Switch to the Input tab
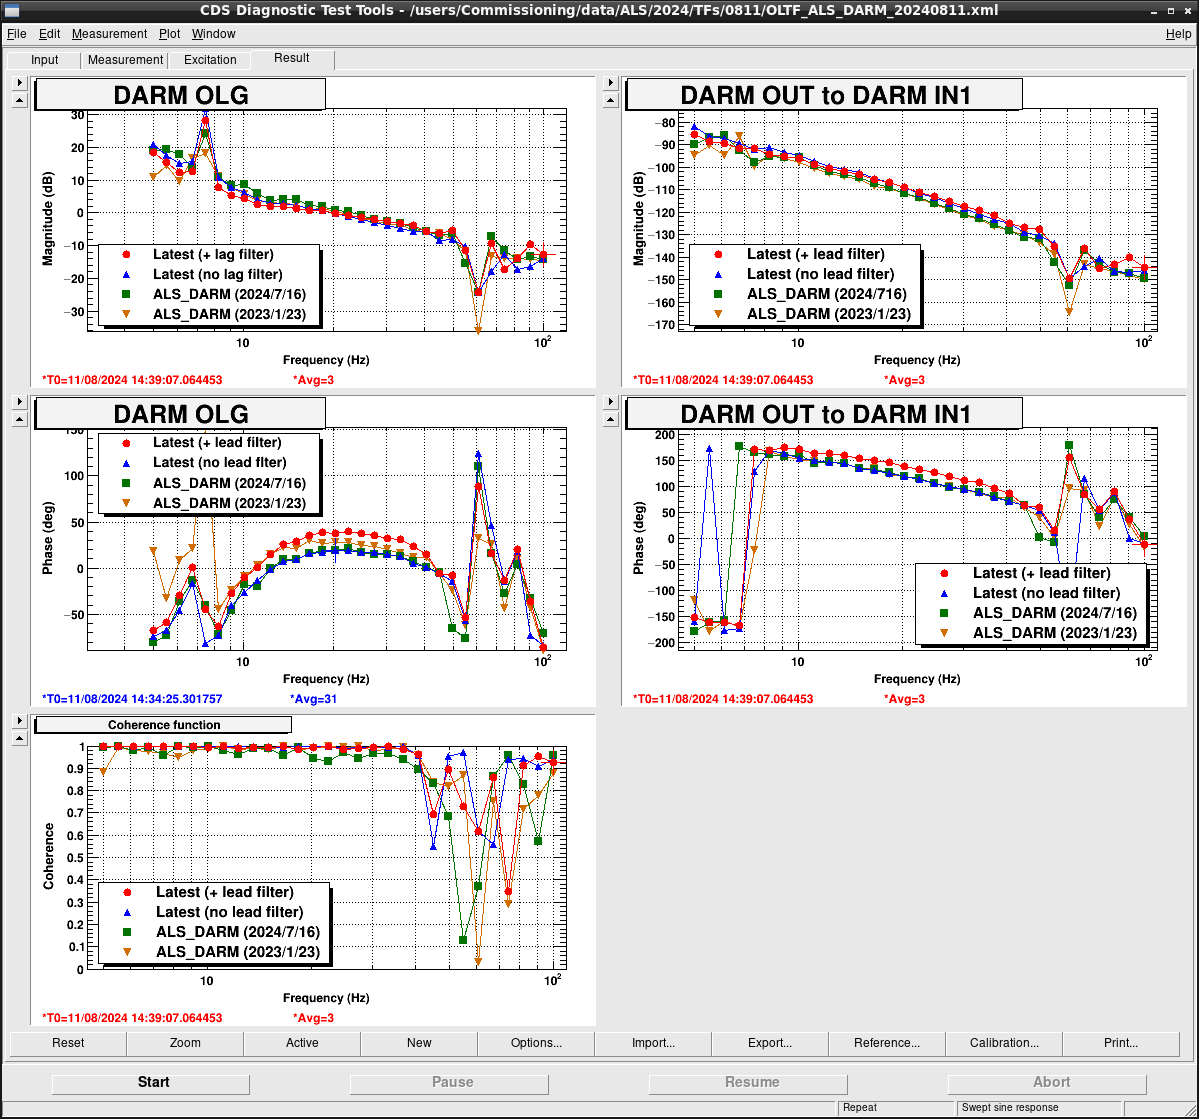This screenshot has width=1199, height=1119. 45,60
